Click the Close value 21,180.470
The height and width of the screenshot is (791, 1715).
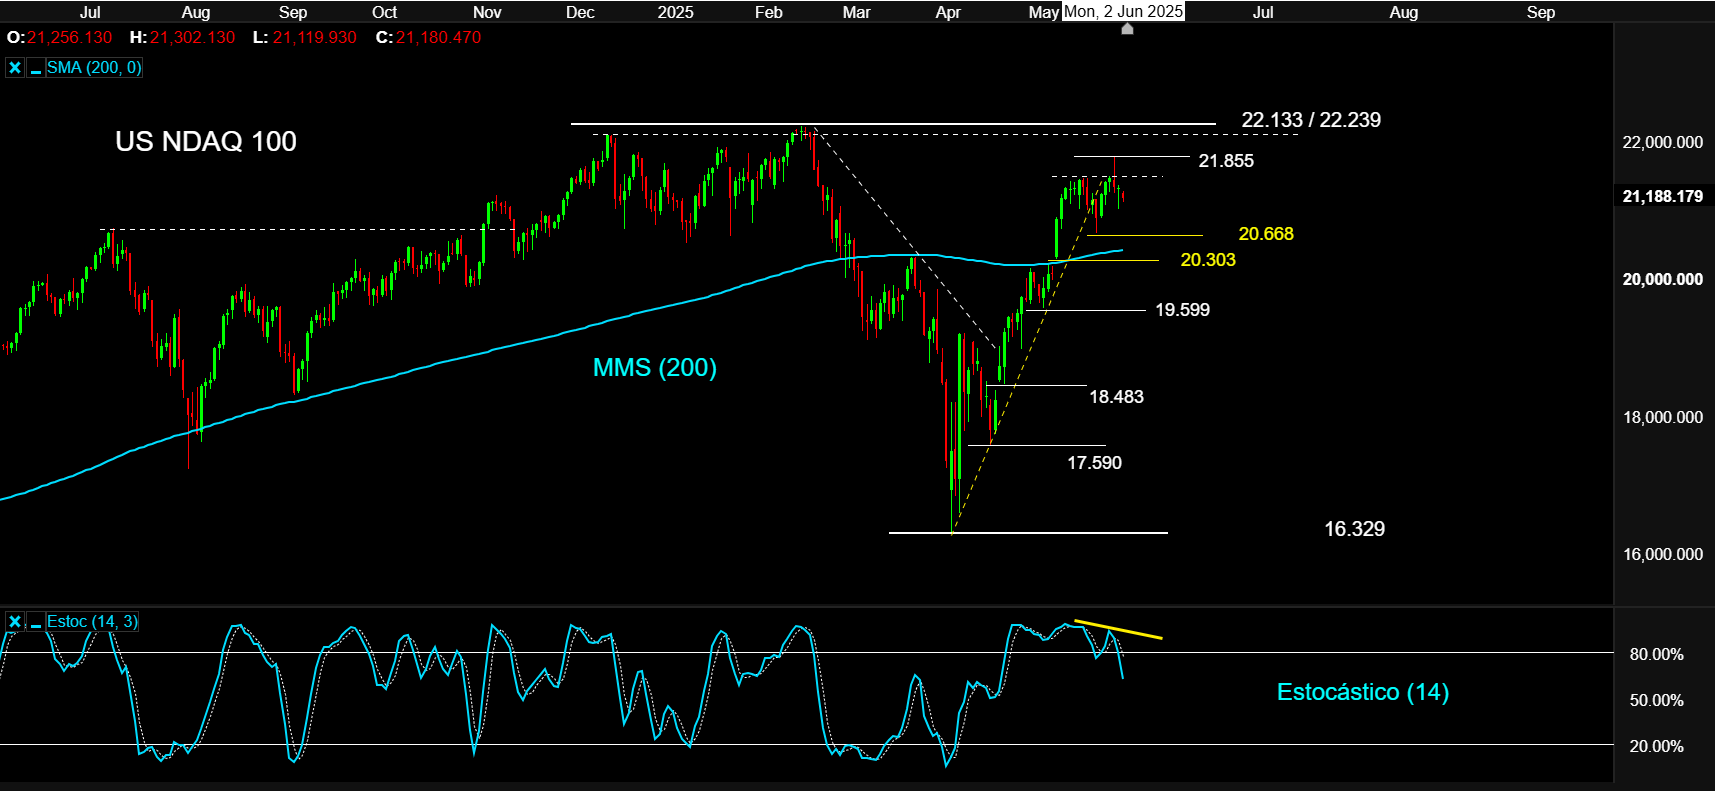438,37
